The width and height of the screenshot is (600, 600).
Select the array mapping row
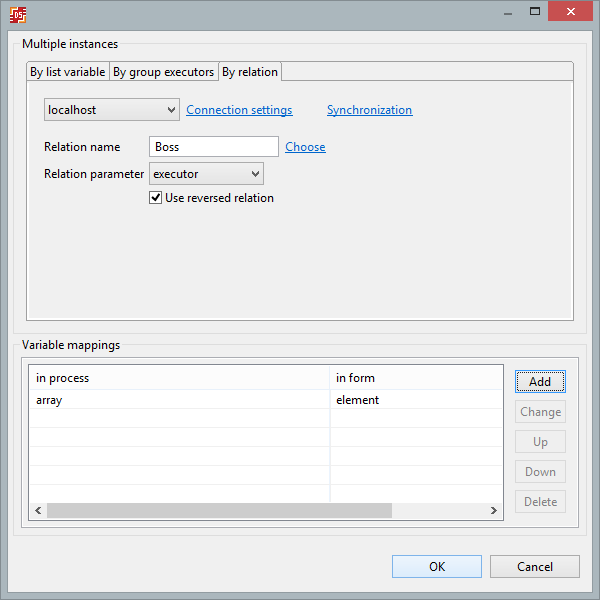pos(180,400)
